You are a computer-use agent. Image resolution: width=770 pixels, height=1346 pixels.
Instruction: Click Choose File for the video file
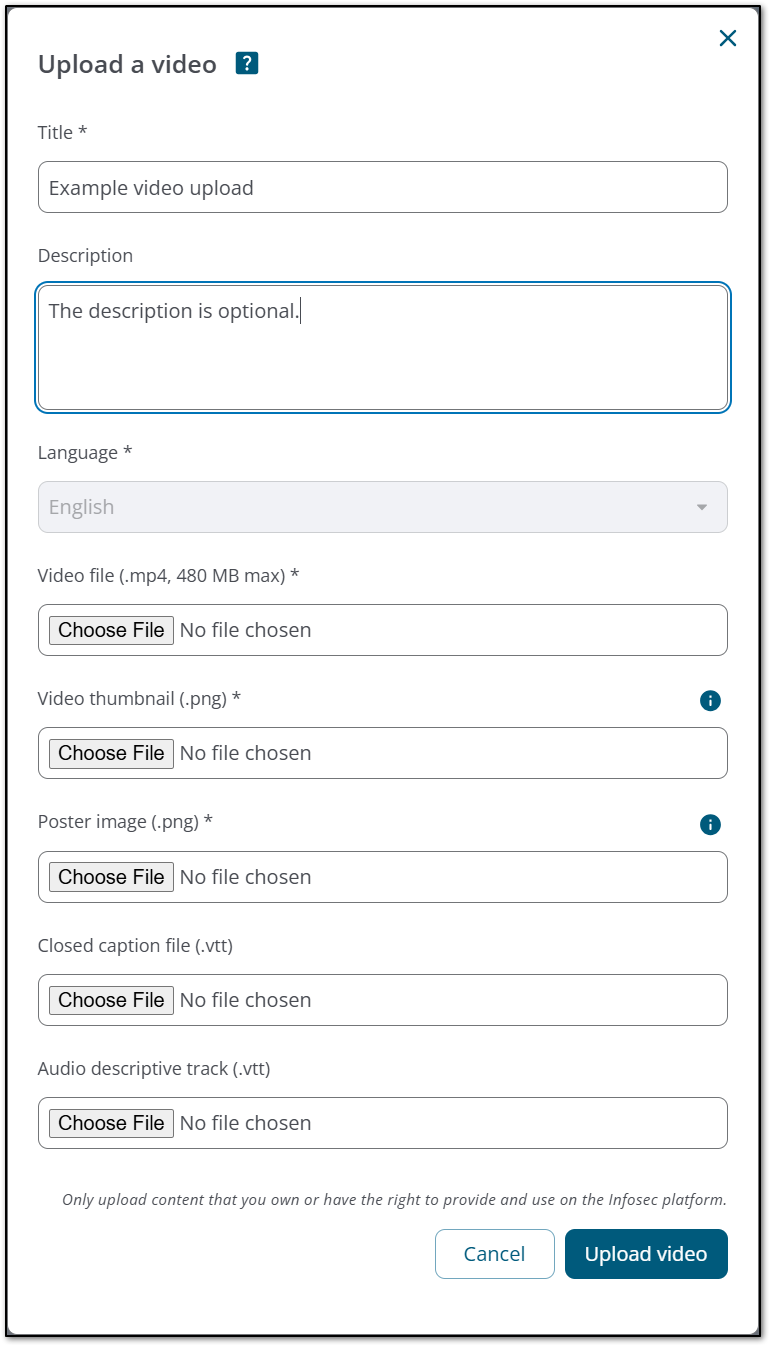[111, 630]
